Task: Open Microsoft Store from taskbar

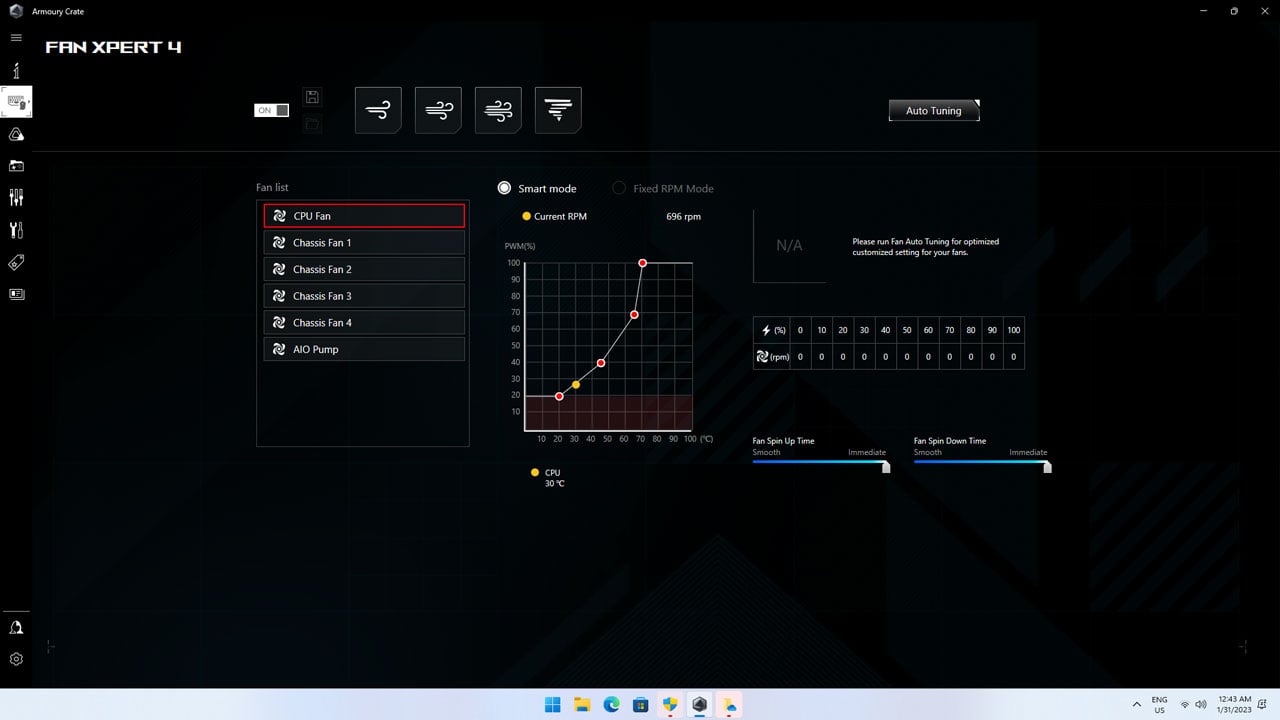Action: pyautogui.click(x=641, y=704)
